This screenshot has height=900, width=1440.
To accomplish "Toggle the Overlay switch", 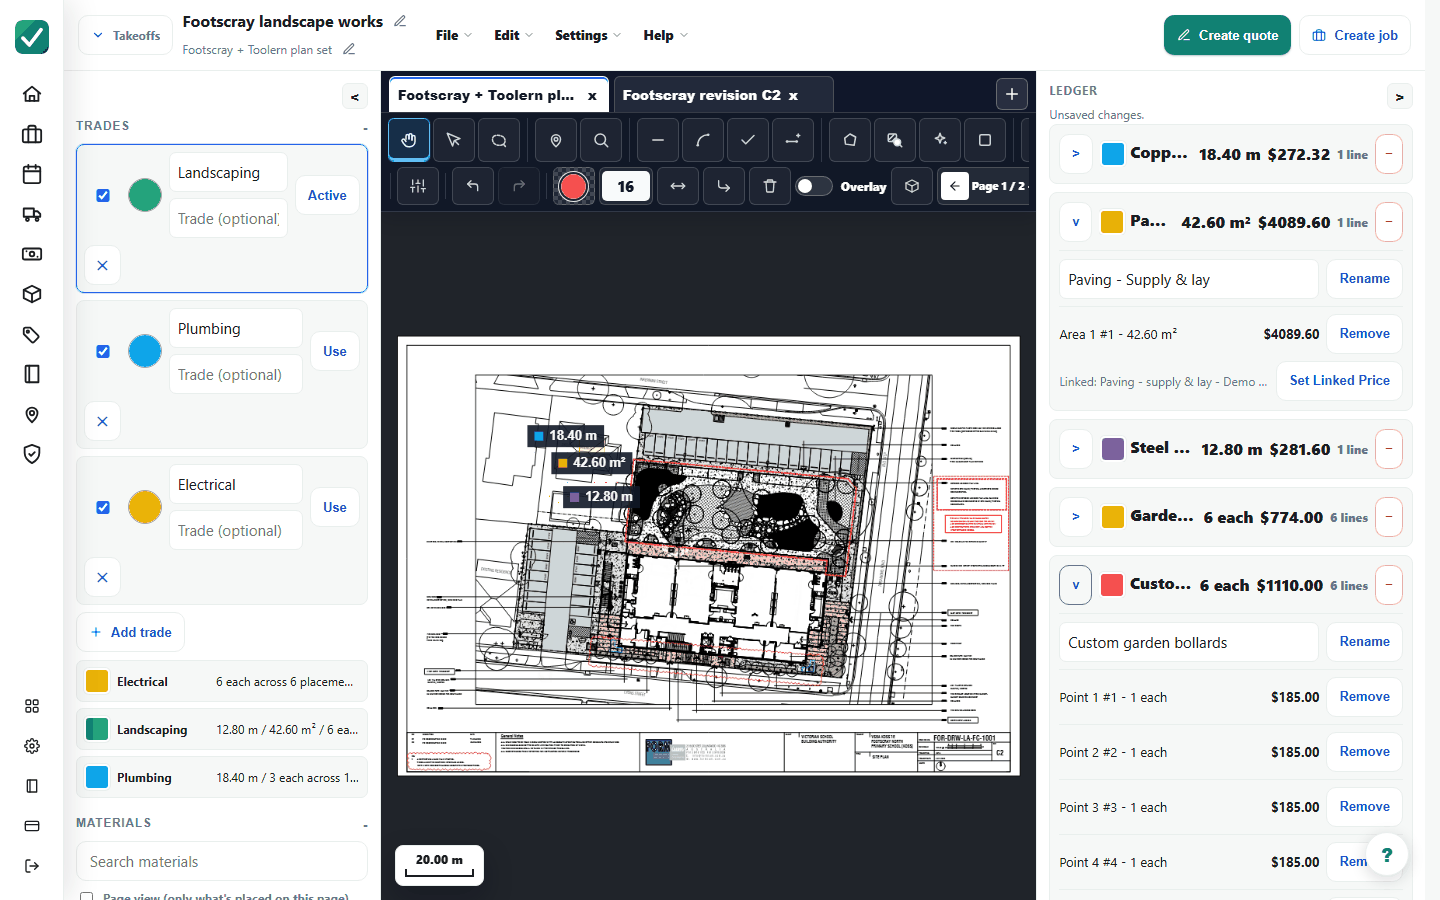I will coord(813,186).
